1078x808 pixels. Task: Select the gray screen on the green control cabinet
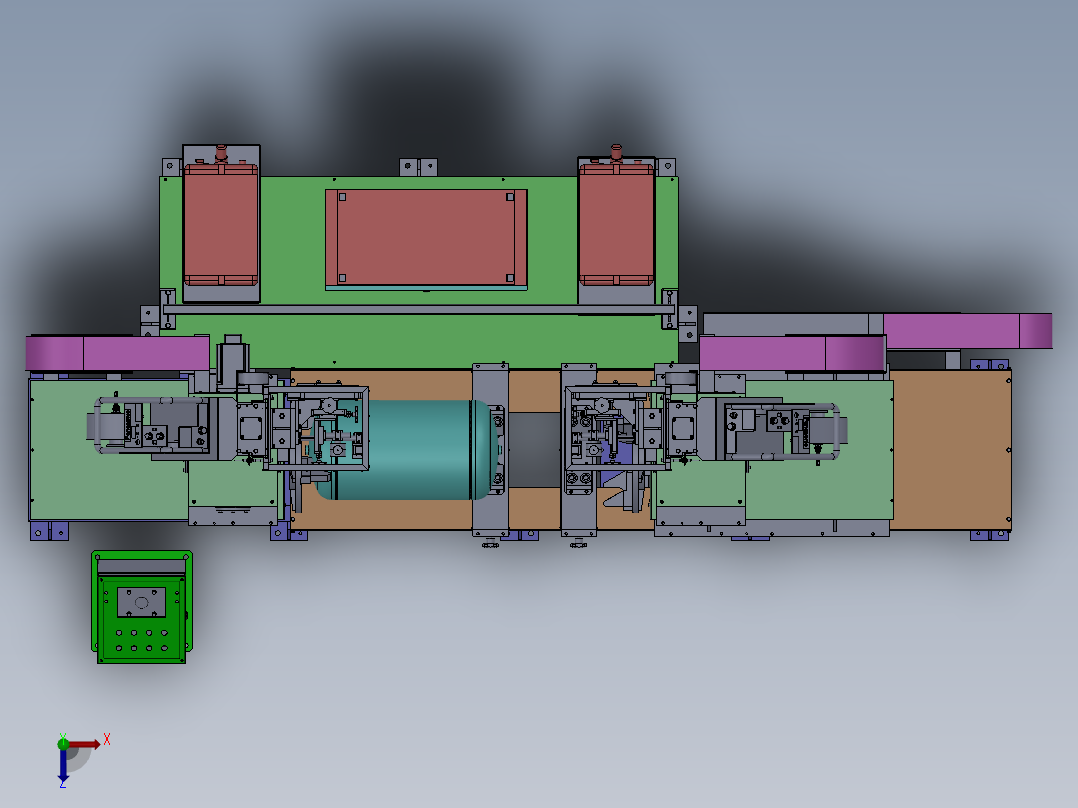point(142,602)
